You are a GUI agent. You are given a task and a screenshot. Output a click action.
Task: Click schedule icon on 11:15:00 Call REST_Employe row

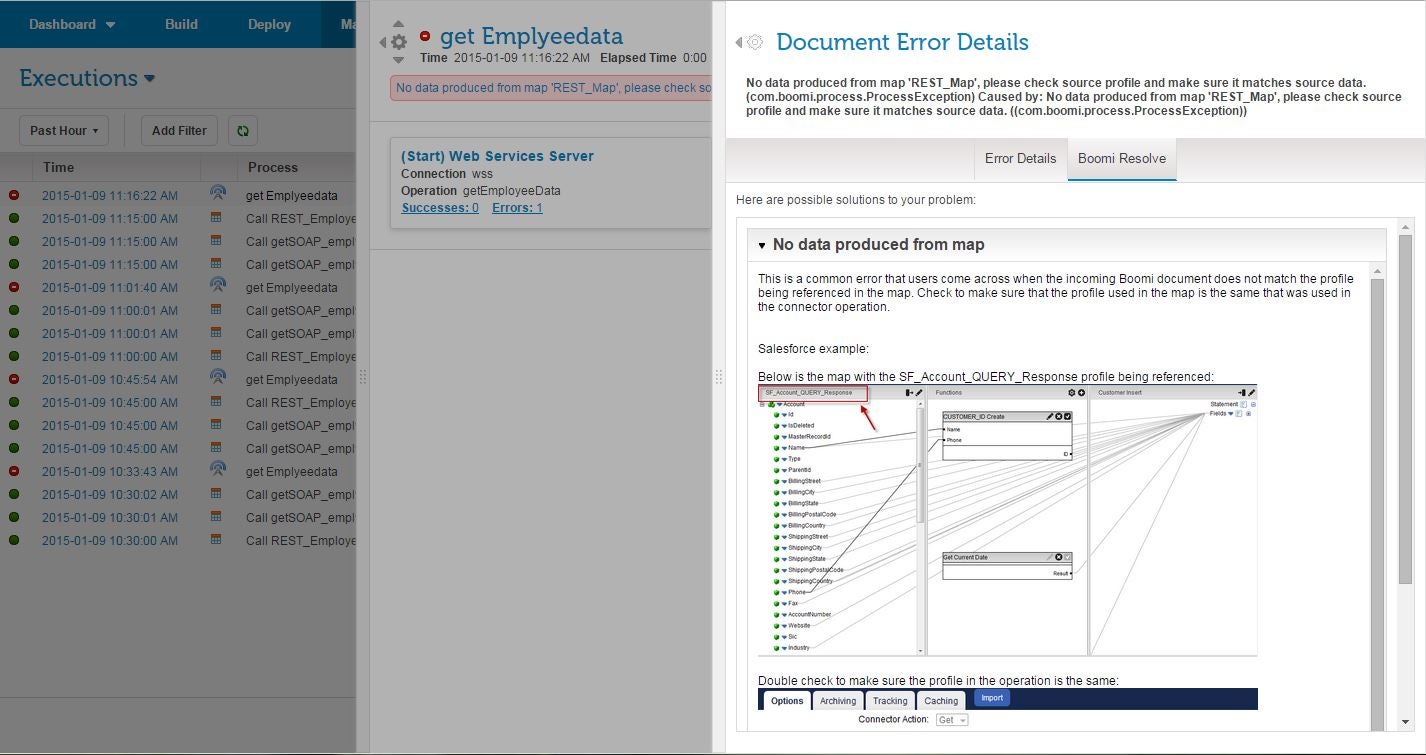[x=215, y=217]
